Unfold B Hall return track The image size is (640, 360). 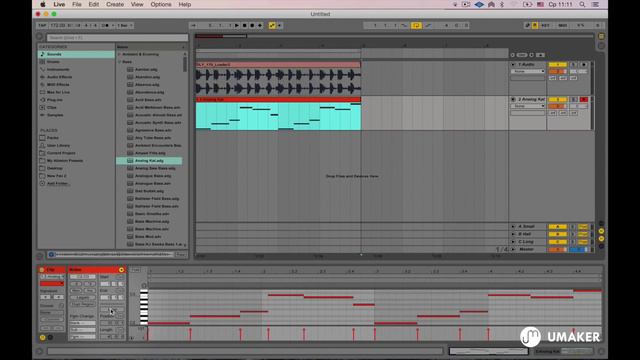coord(513,234)
